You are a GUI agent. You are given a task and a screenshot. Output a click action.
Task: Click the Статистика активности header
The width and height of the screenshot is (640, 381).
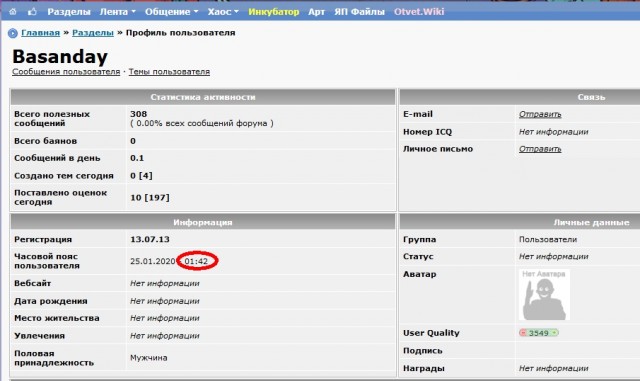[x=203, y=97]
